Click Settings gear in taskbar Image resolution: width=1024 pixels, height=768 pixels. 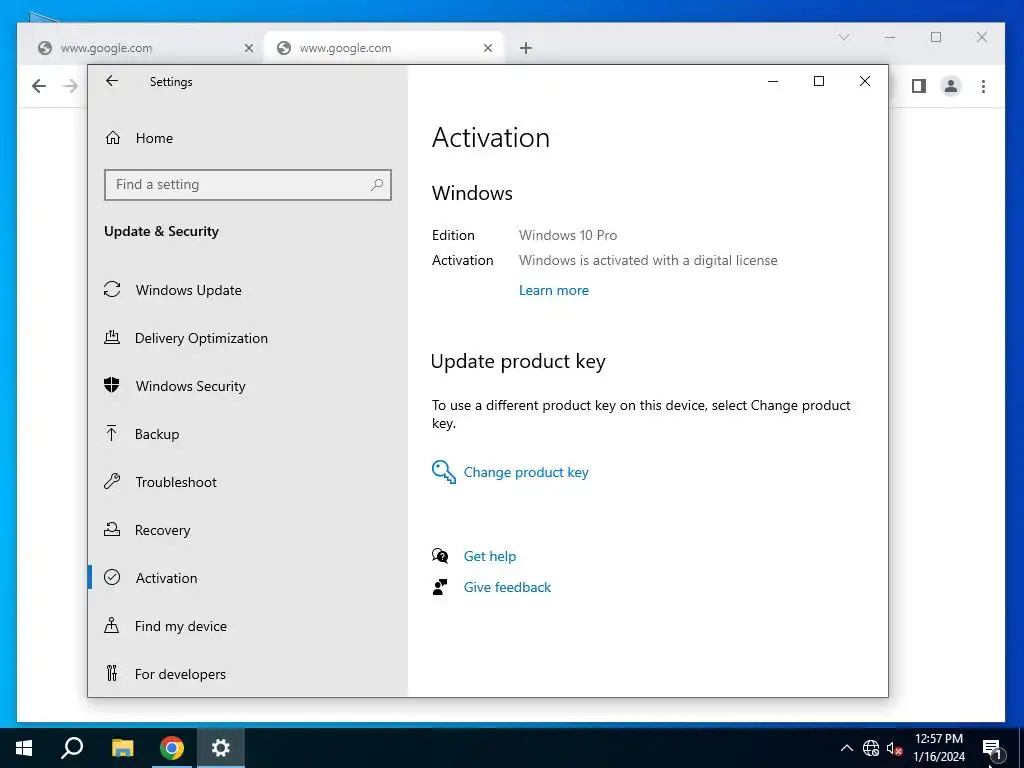[221, 748]
